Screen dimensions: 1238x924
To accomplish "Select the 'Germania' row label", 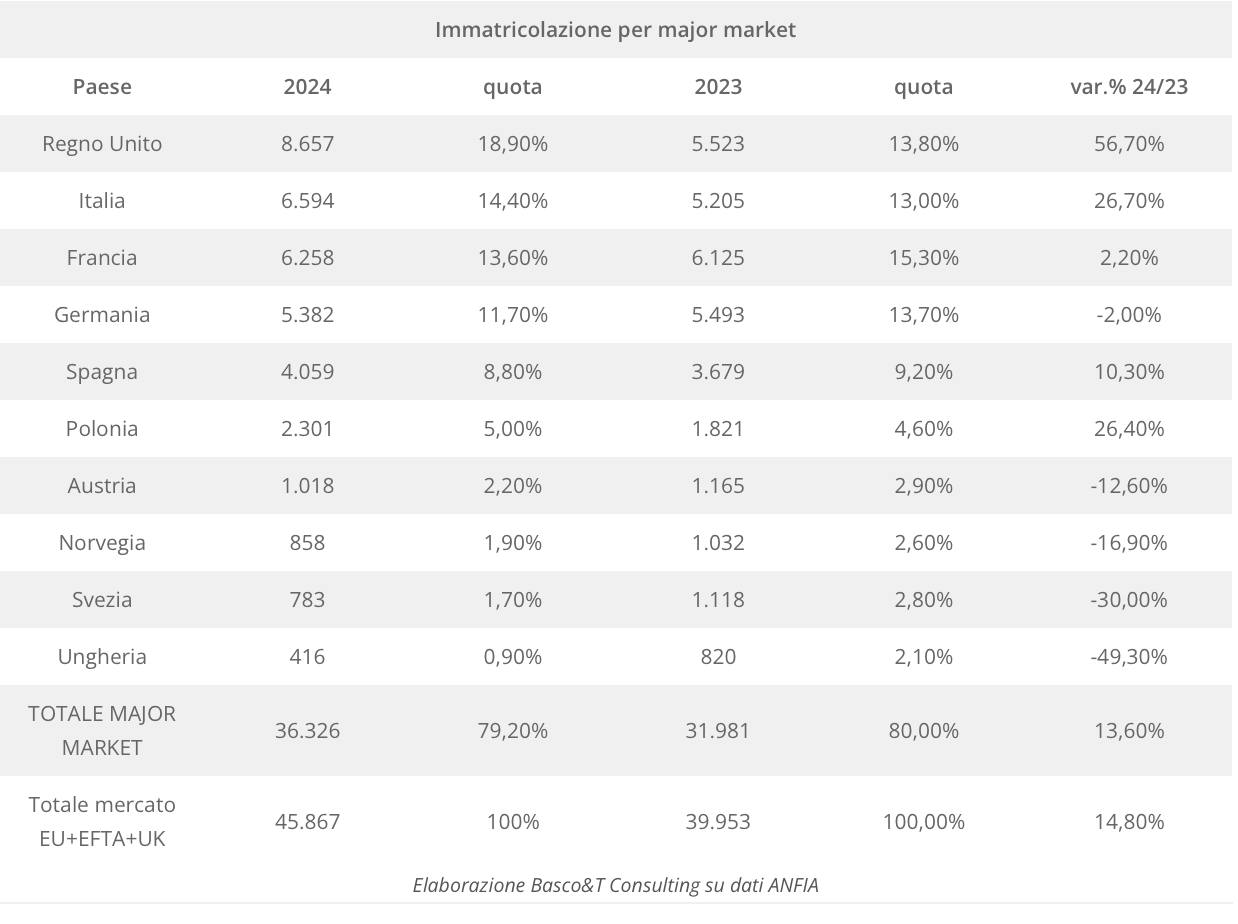I will pyautogui.click(x=102, y=315).
